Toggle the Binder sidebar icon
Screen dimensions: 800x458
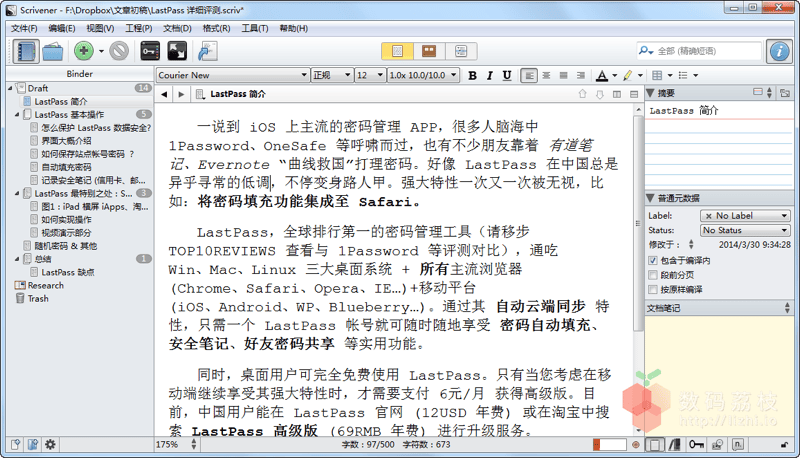tap(26, 51)
